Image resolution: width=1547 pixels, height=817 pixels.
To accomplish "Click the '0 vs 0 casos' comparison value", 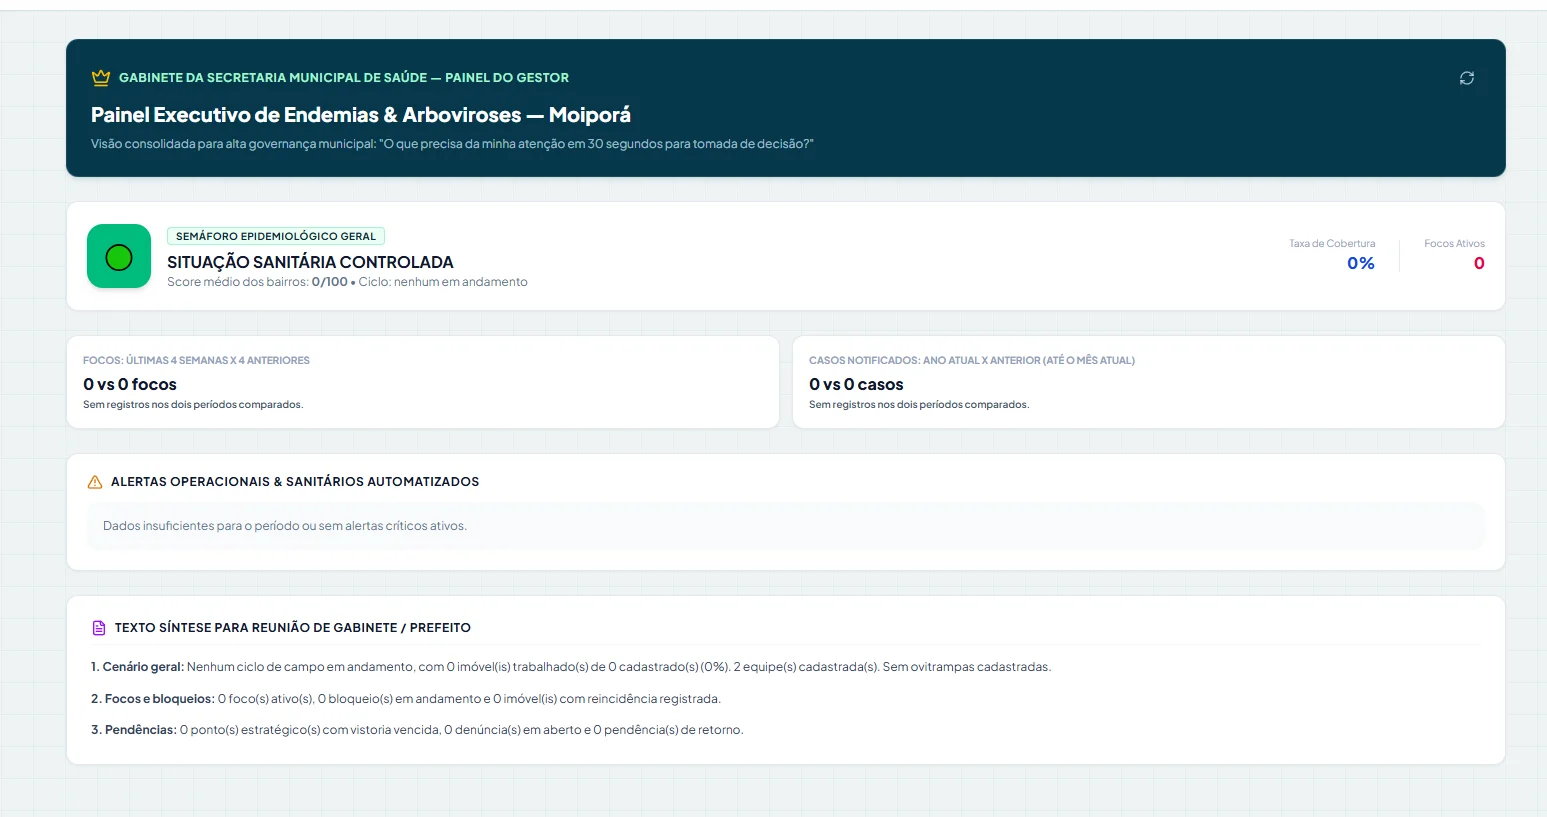I will pos(856,384).
